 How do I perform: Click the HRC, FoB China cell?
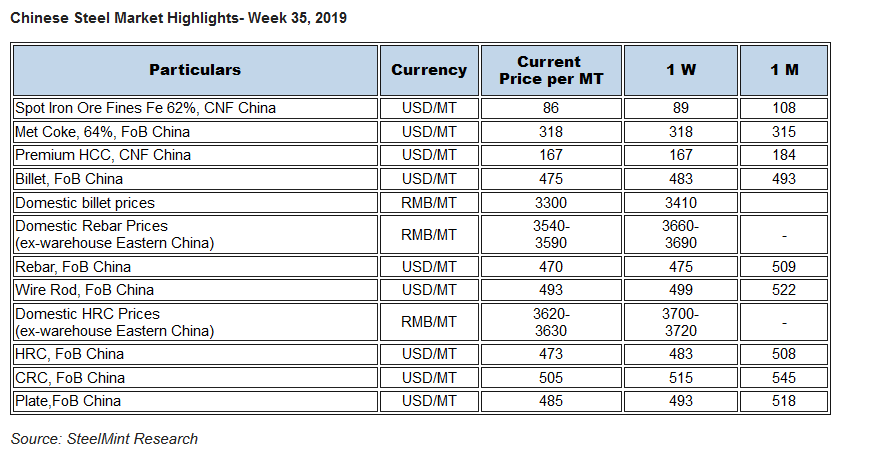pyautogui.click(x=195, y=354)
